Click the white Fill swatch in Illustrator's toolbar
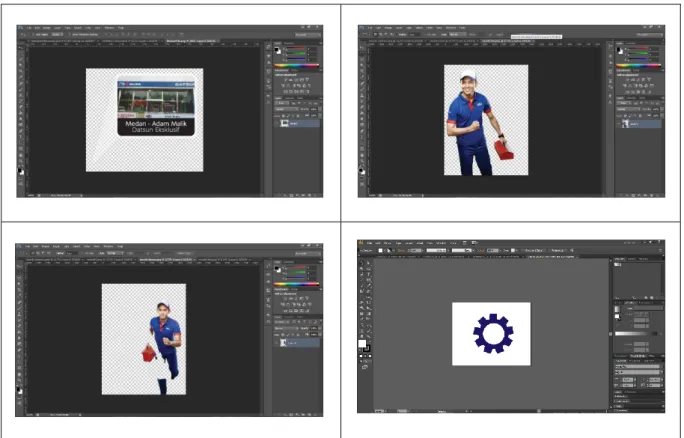The width and height of the screenshot is (684, 438). (362, 343)
